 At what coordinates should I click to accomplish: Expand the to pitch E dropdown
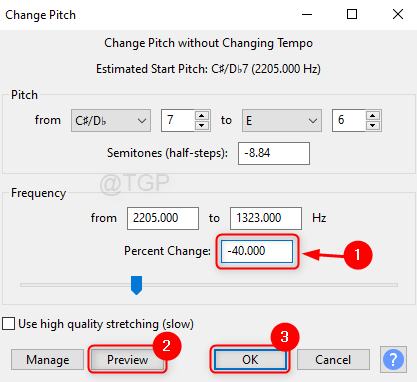pyautogui.click(x=282, y=120)
